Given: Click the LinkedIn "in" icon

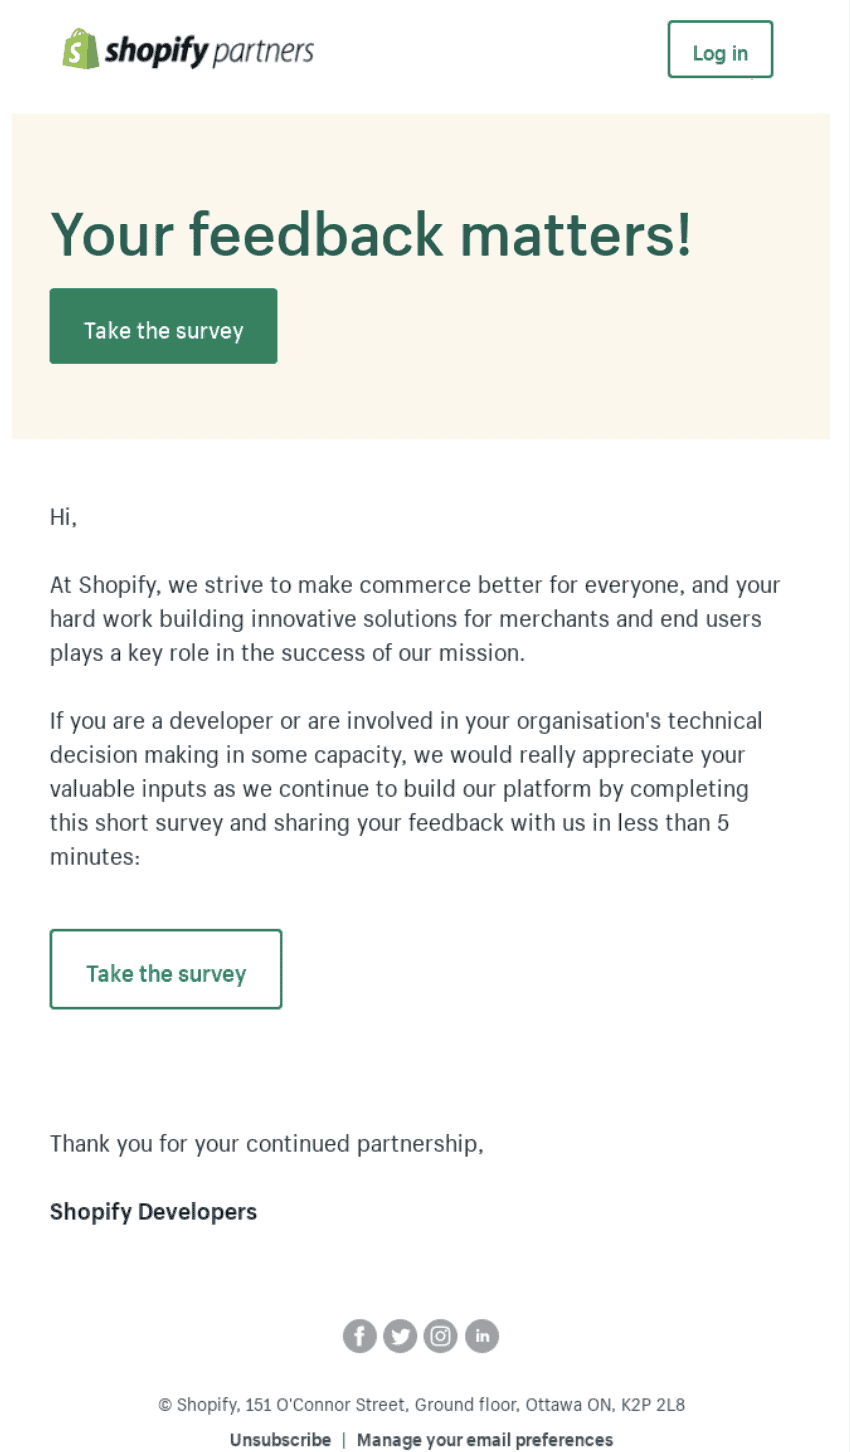Looking at the screenshot, I should [x=481, y=1335].
